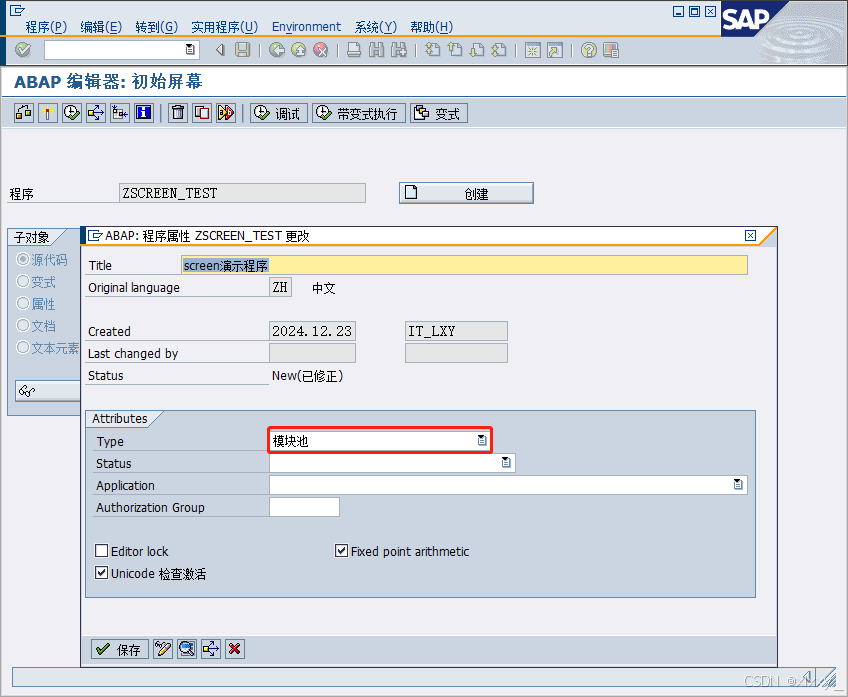The width and height of the screenshot is (848, 697).
Task: Click the glasses Display button in subobjects panel
Action: tap(48, 391)
